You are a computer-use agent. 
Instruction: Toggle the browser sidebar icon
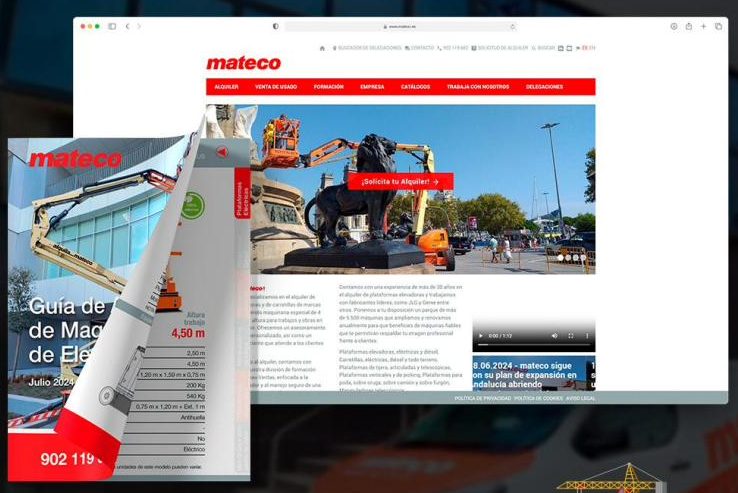[x=112, y=26]
